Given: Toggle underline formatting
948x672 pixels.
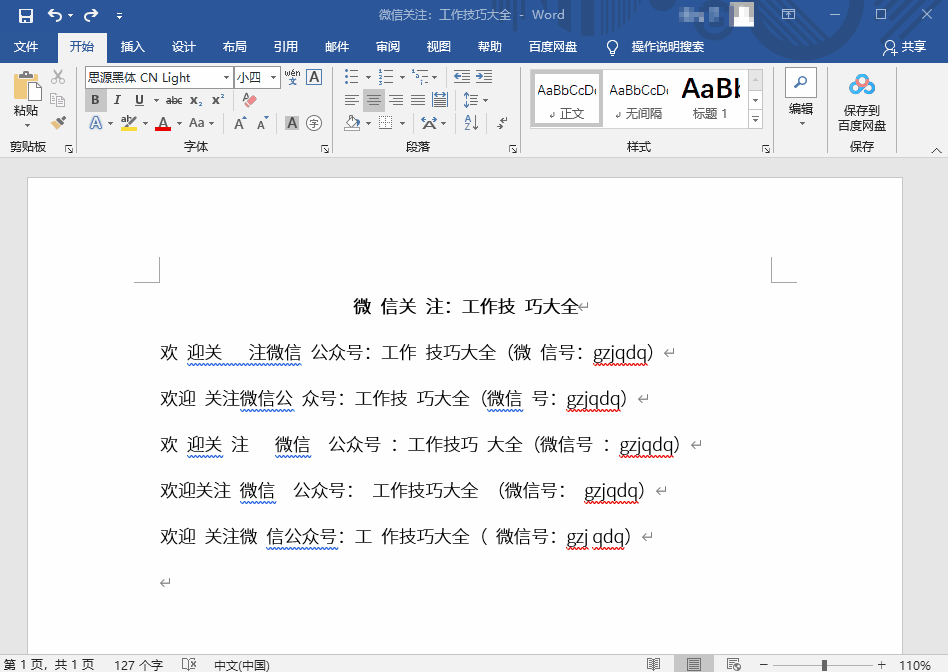Looking at the screenshot, I should point(139,100).
